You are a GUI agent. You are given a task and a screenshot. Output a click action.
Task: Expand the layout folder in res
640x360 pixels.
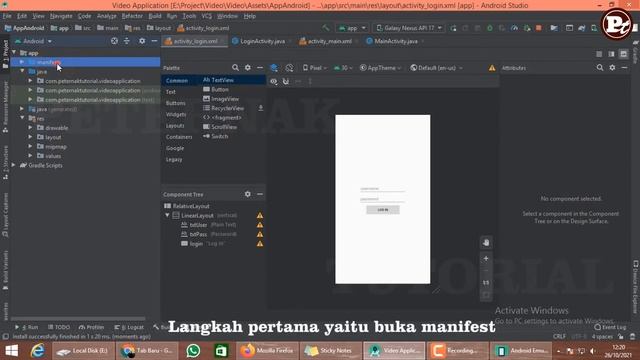click(x=30, y=137)
